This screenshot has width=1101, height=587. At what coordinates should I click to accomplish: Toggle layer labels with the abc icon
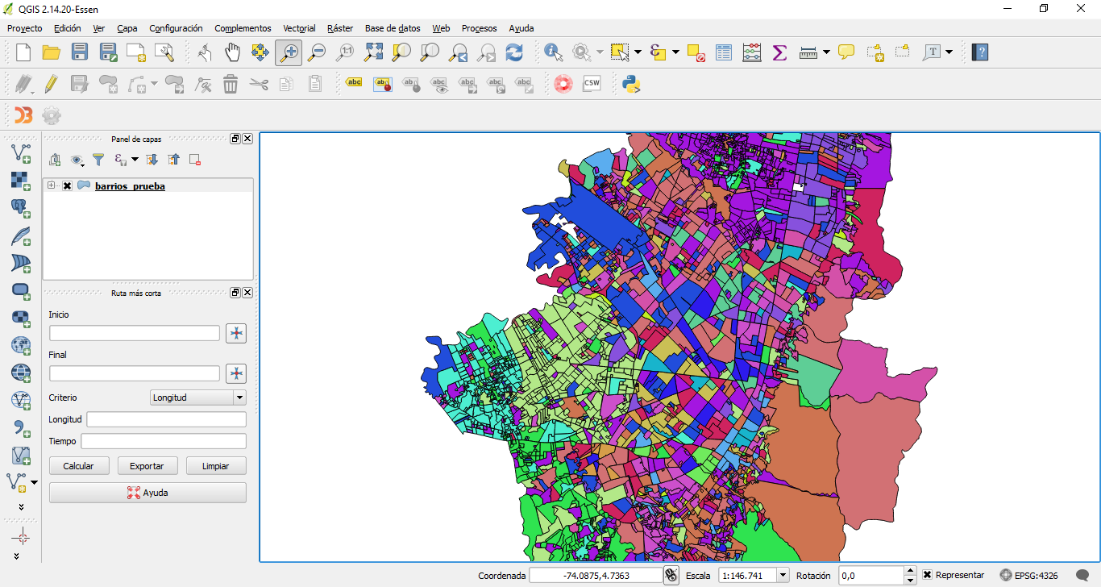coord(353,84)
